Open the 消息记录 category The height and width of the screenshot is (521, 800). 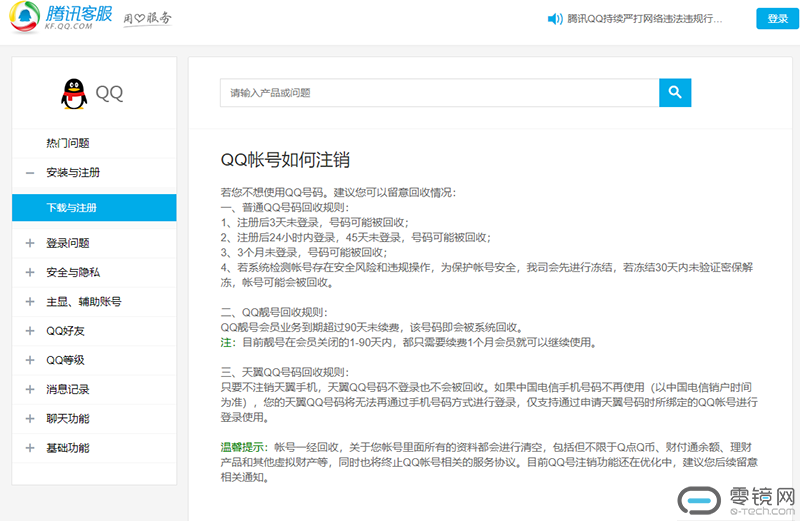[x=68, y=389]
